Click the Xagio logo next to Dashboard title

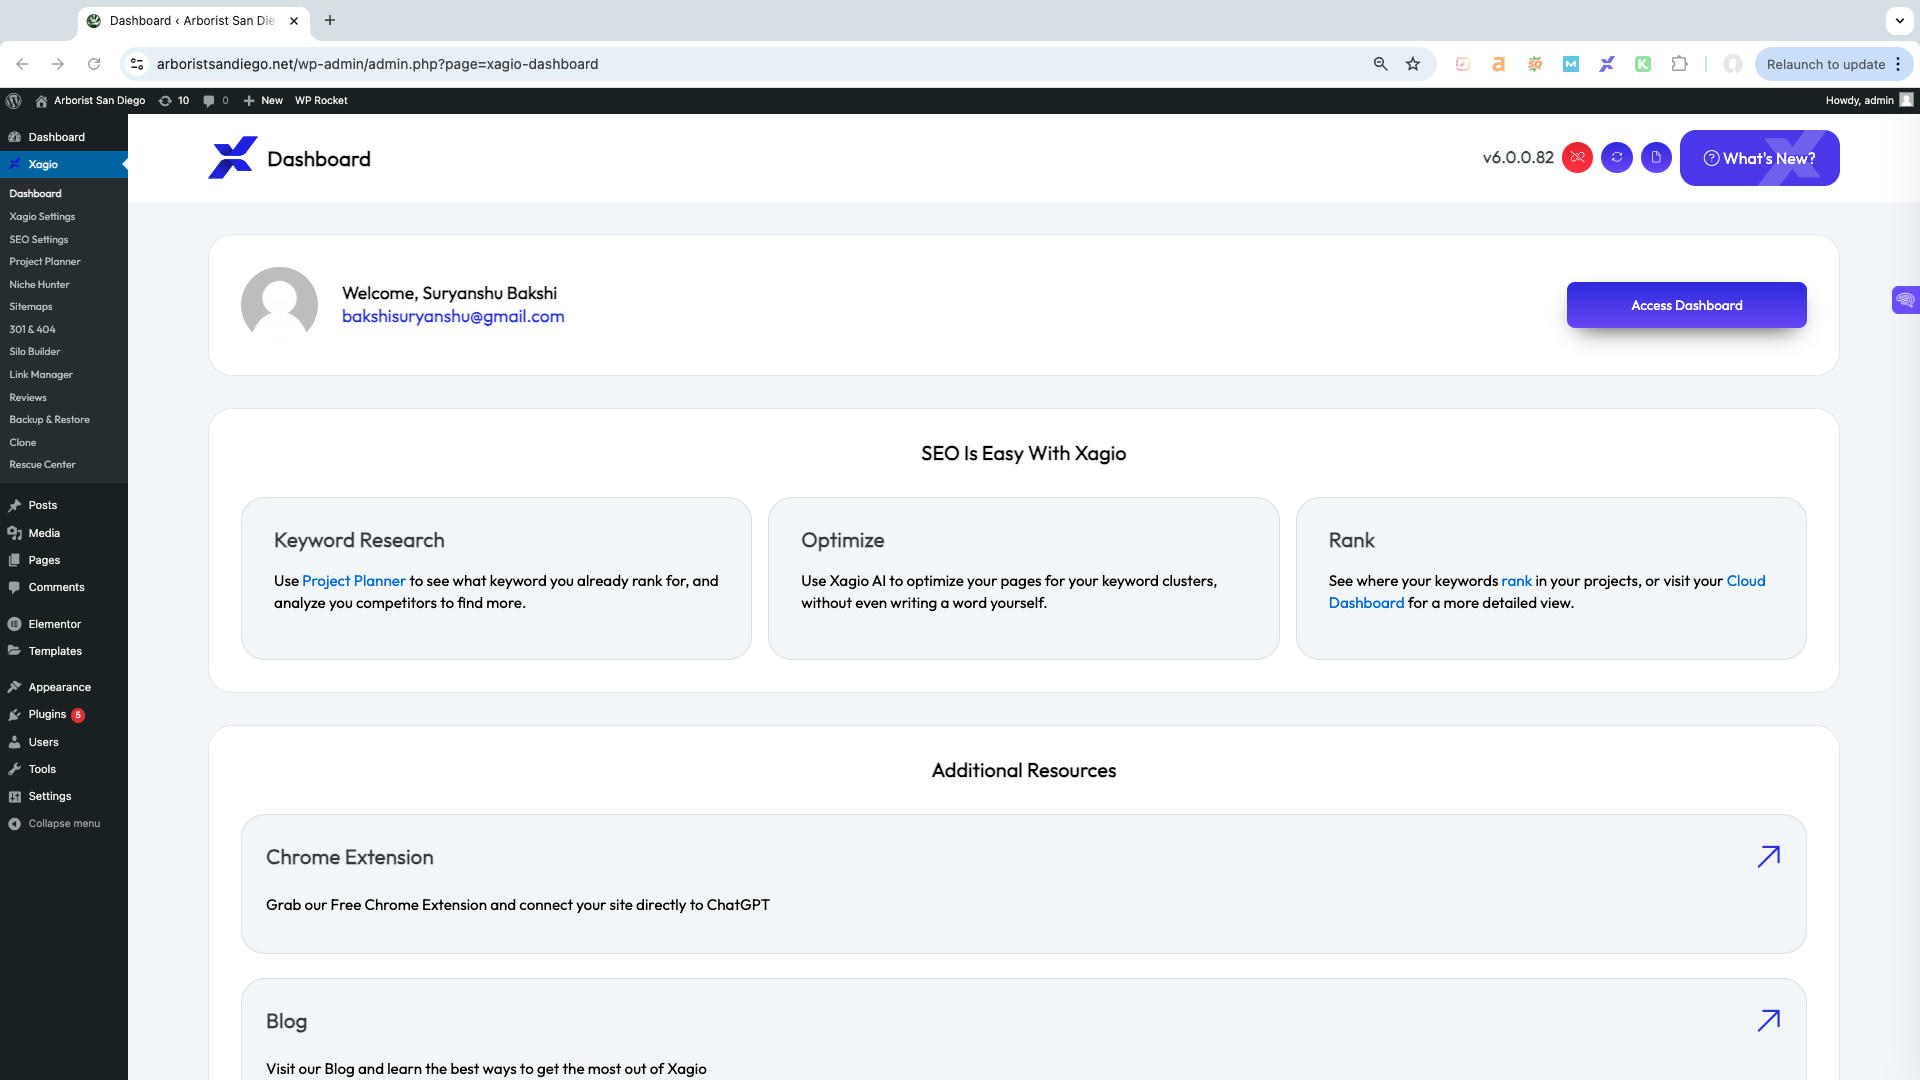click(x=232, y=158)
